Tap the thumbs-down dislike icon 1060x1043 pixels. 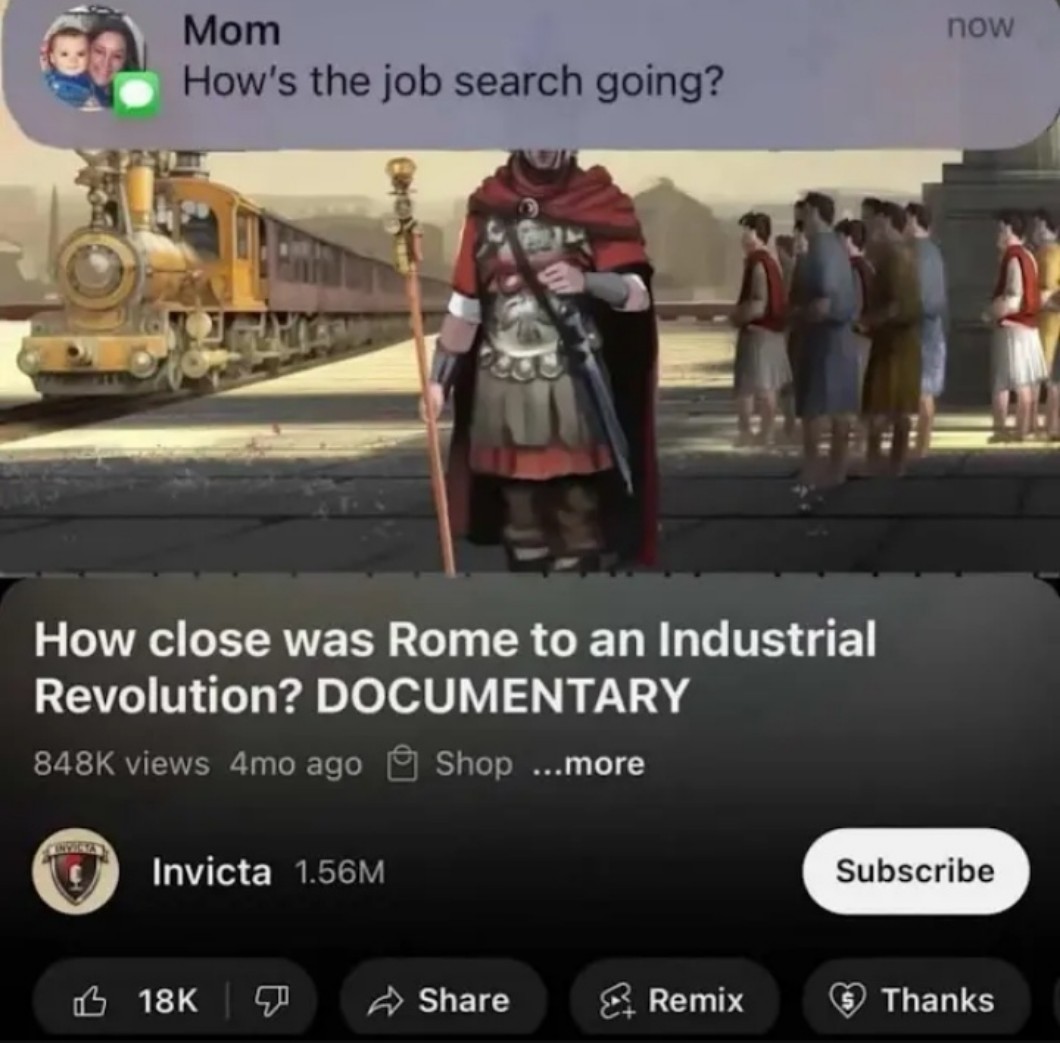(272, 1001)
